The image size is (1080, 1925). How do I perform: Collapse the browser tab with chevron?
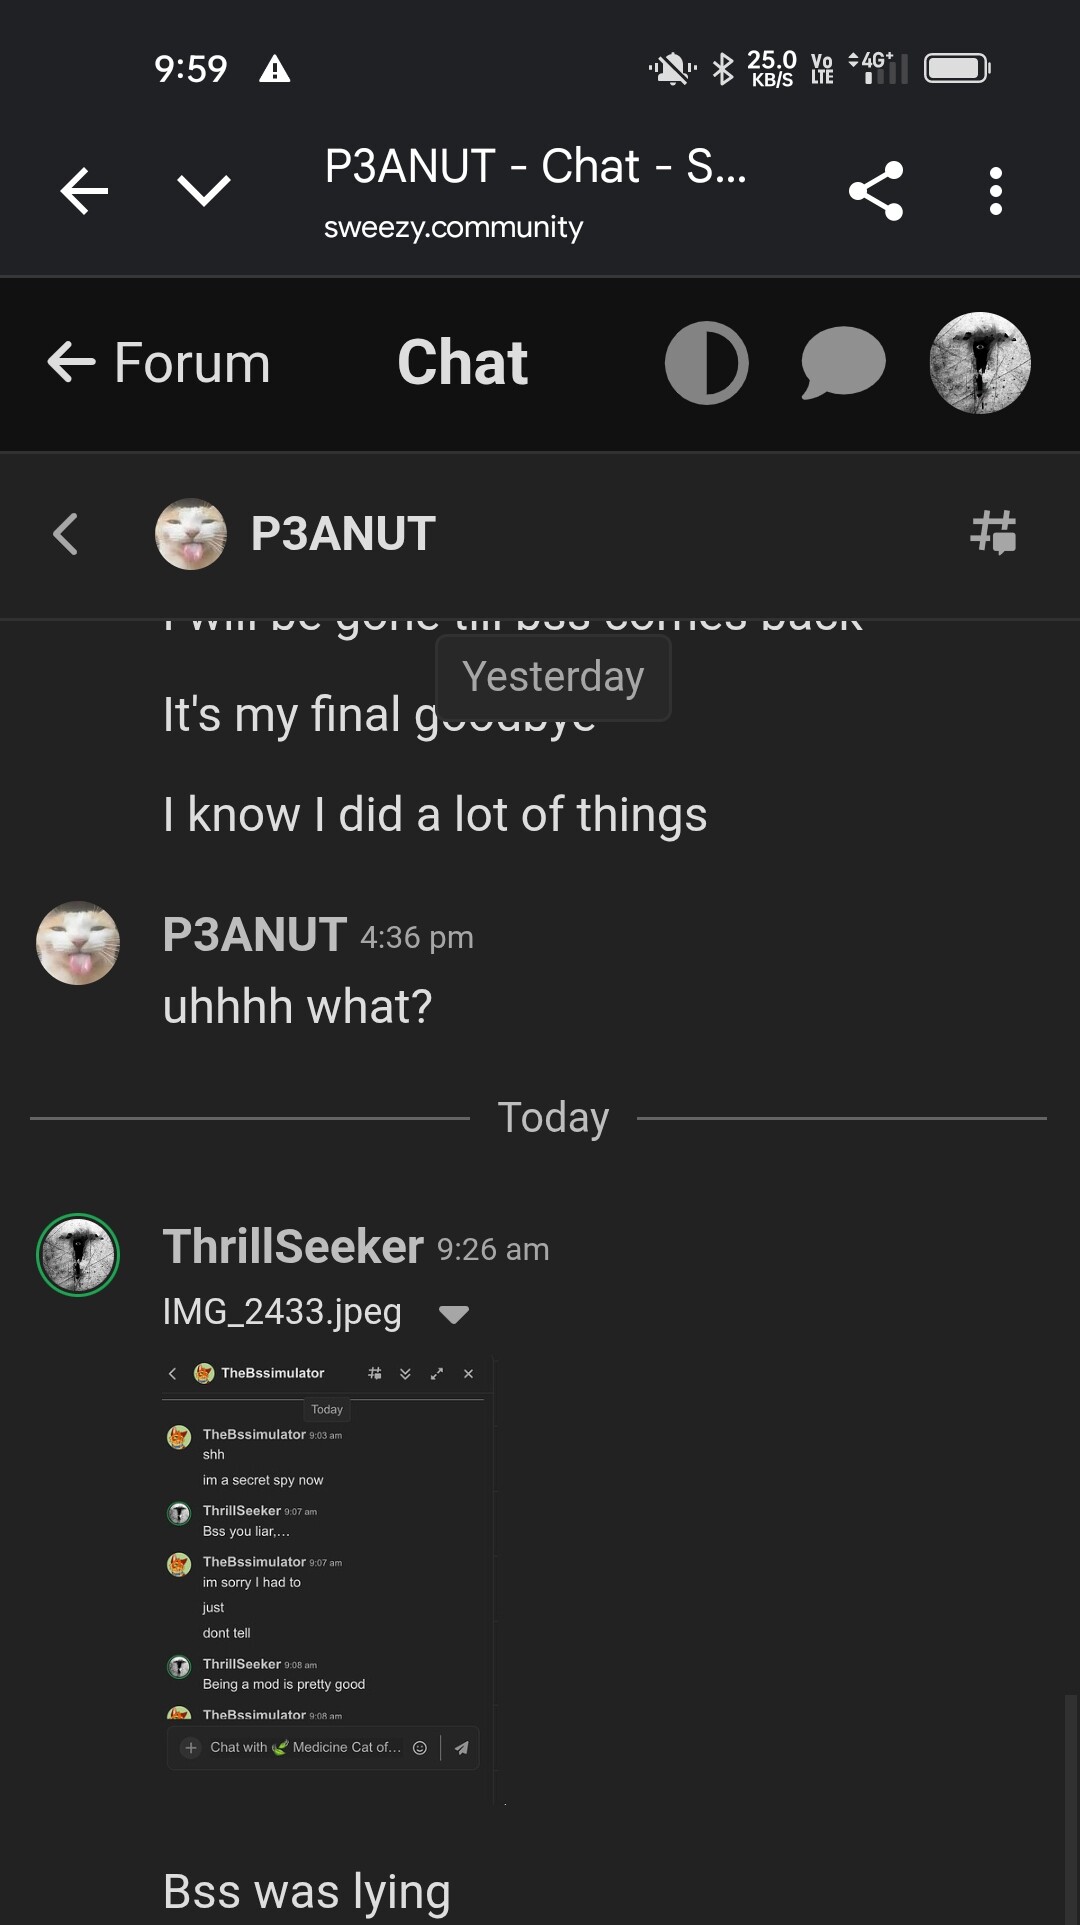tap(204, 190)
